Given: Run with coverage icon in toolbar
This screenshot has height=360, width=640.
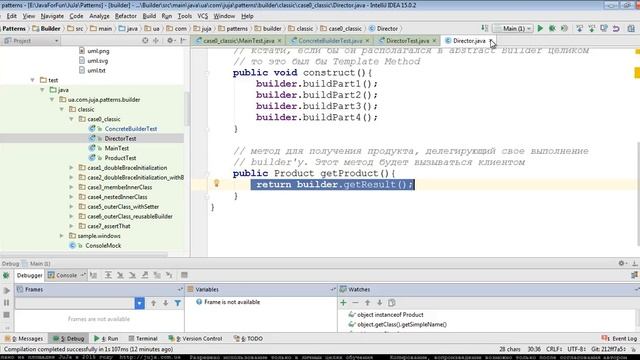Looking at the screenshot, I should click(564, 29).
